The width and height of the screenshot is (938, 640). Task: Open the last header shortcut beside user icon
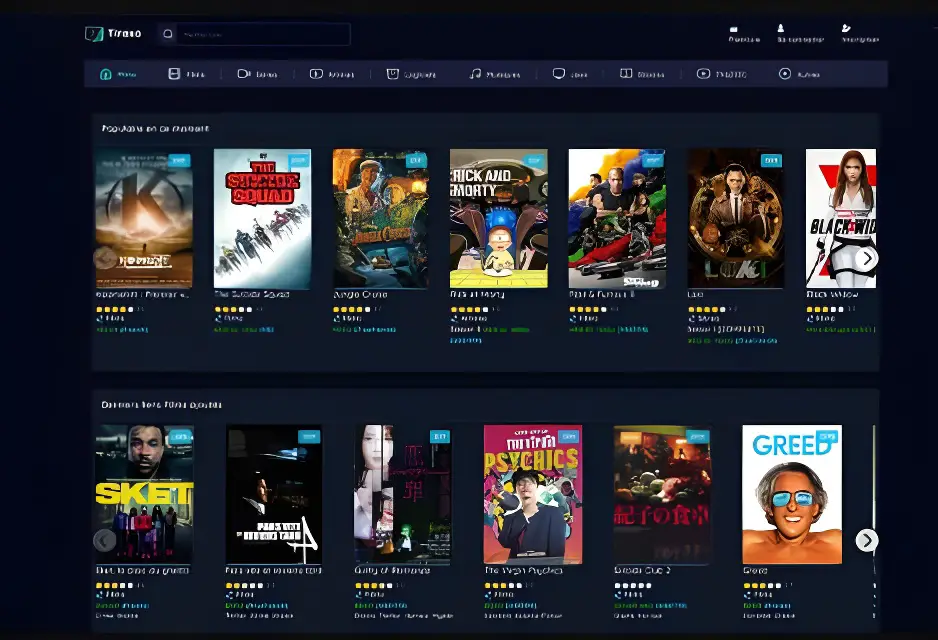[x=846, y=28]
